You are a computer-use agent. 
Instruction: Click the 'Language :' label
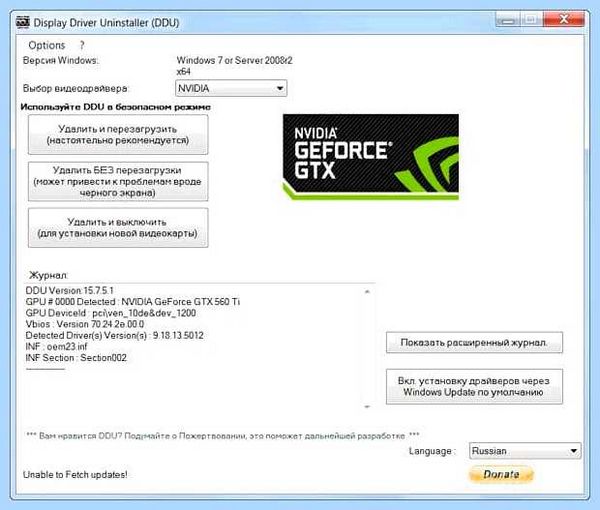point(432,451)
